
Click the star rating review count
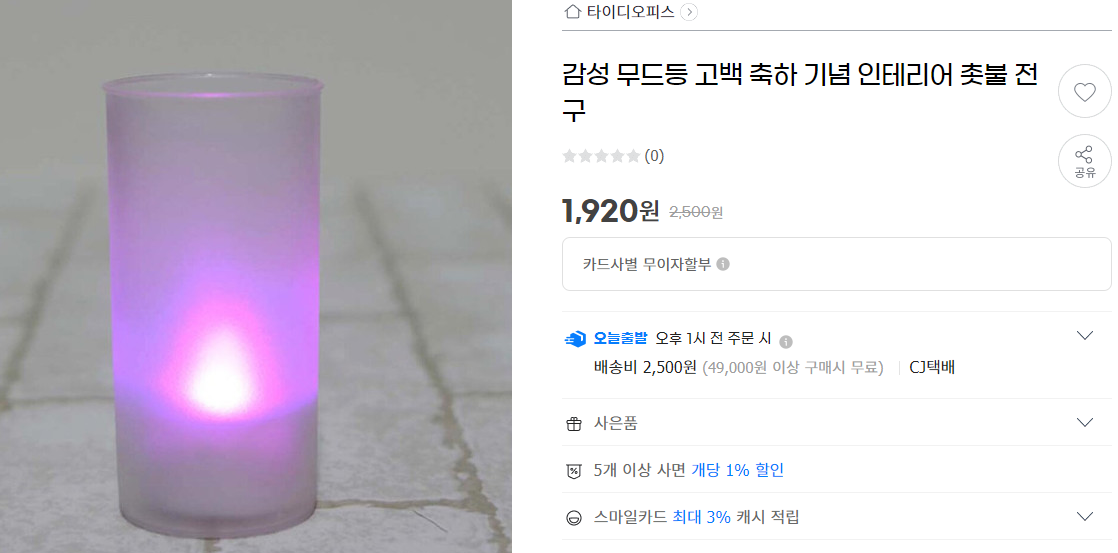(x=613, y=156)
